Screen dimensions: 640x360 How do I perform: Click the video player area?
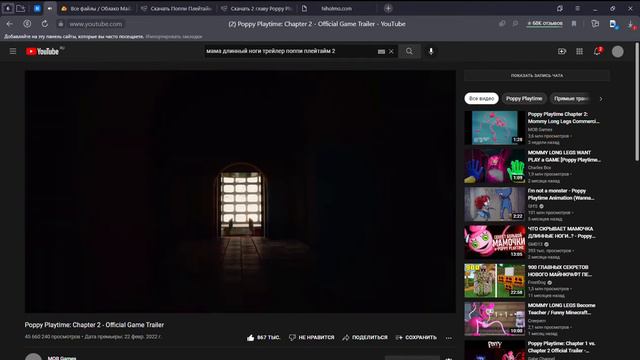[x=240, y=191]
